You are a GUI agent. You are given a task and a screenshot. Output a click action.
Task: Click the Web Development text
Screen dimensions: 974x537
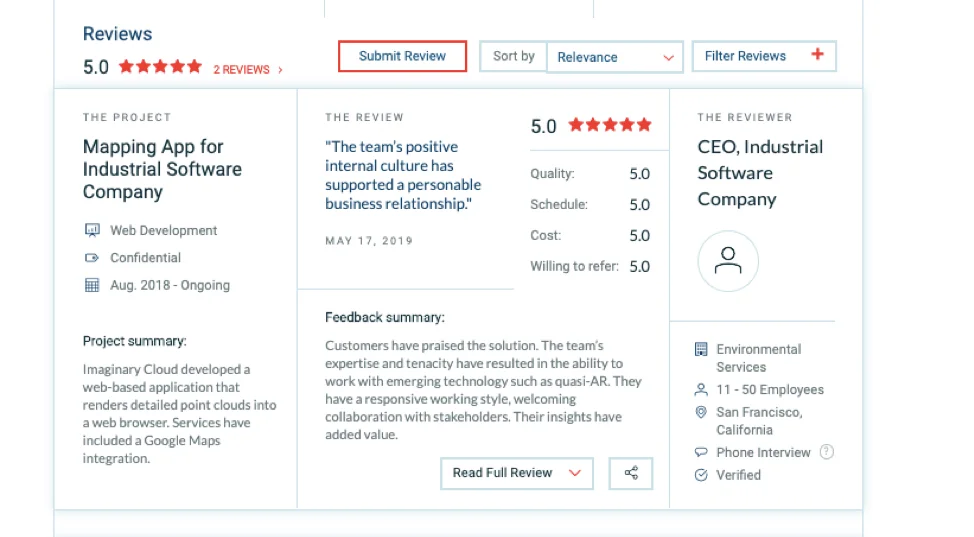click(x=163, y=231)
